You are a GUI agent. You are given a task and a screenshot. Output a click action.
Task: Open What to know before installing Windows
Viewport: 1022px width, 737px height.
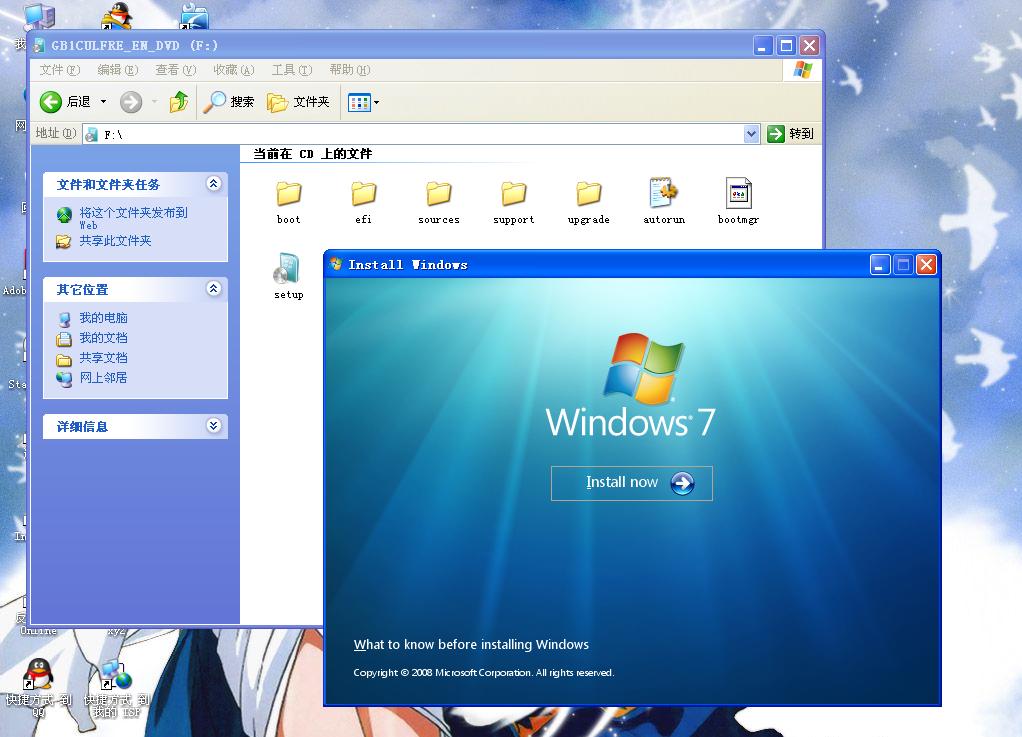(471, 644)
